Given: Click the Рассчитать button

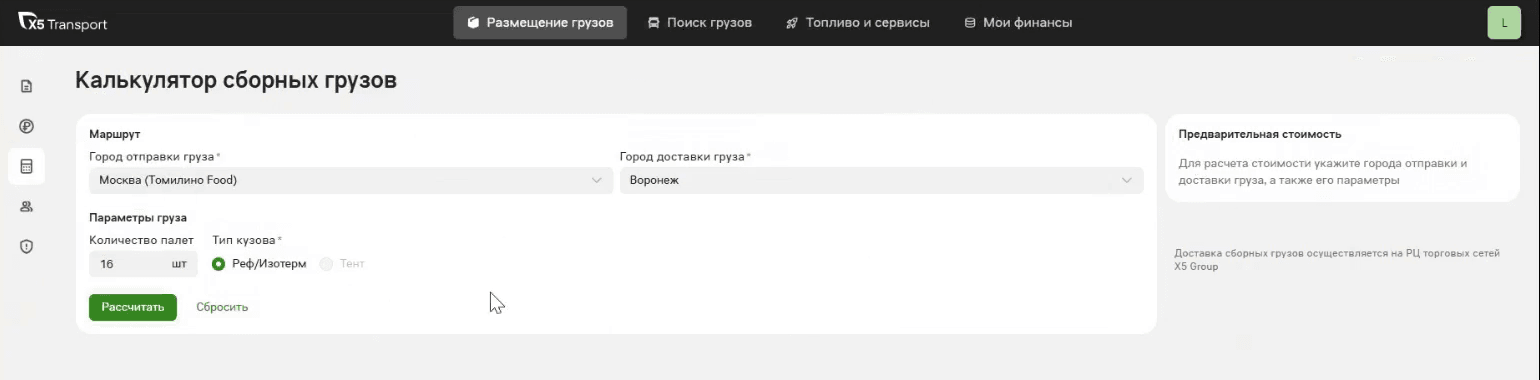Looking at the screenshot, I should [133, 307].
